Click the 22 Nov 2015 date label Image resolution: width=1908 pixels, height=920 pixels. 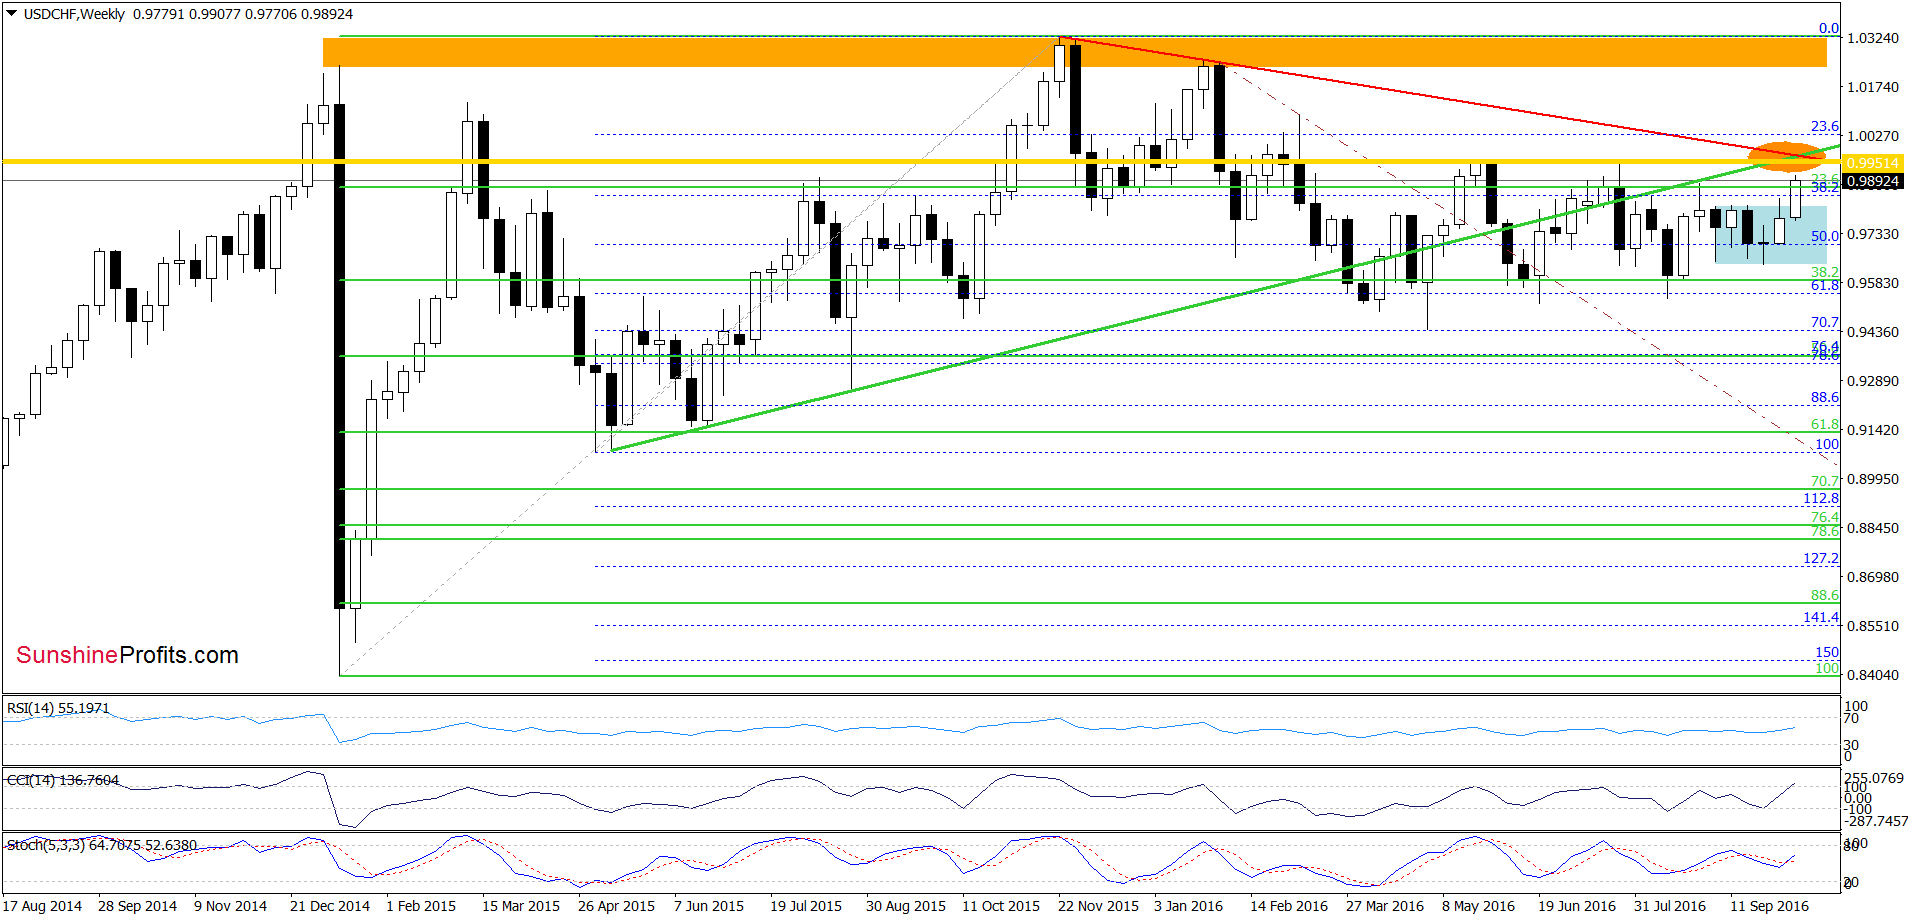tap(1098, 906)
